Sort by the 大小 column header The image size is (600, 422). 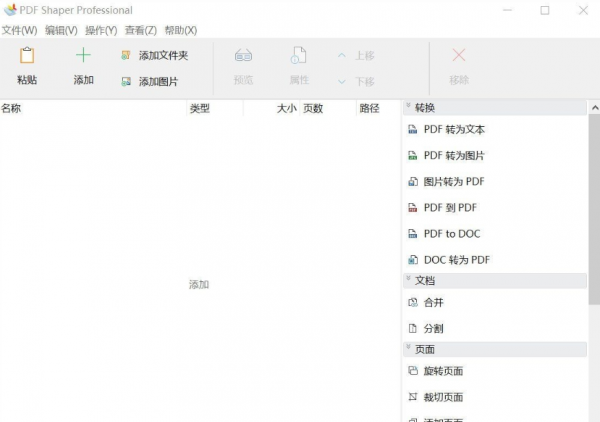click(x=271, y=108)
